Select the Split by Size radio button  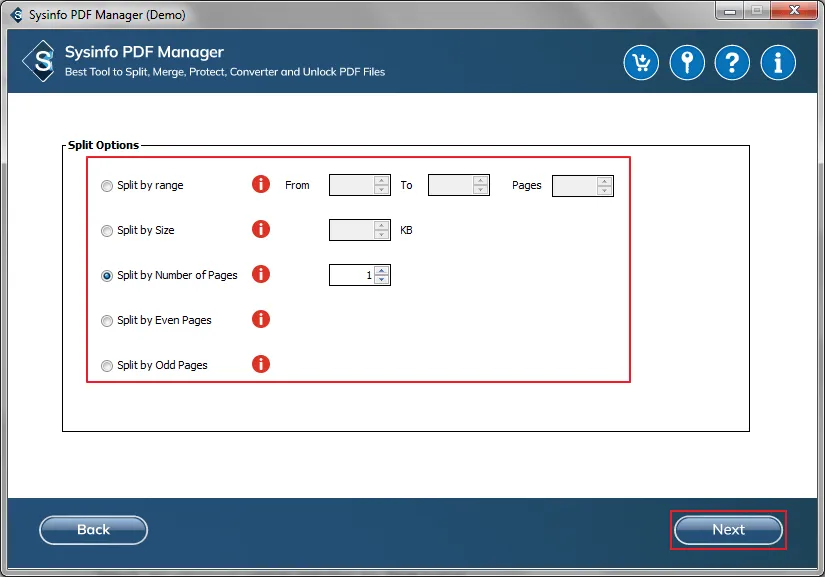[x=107, y=231]
